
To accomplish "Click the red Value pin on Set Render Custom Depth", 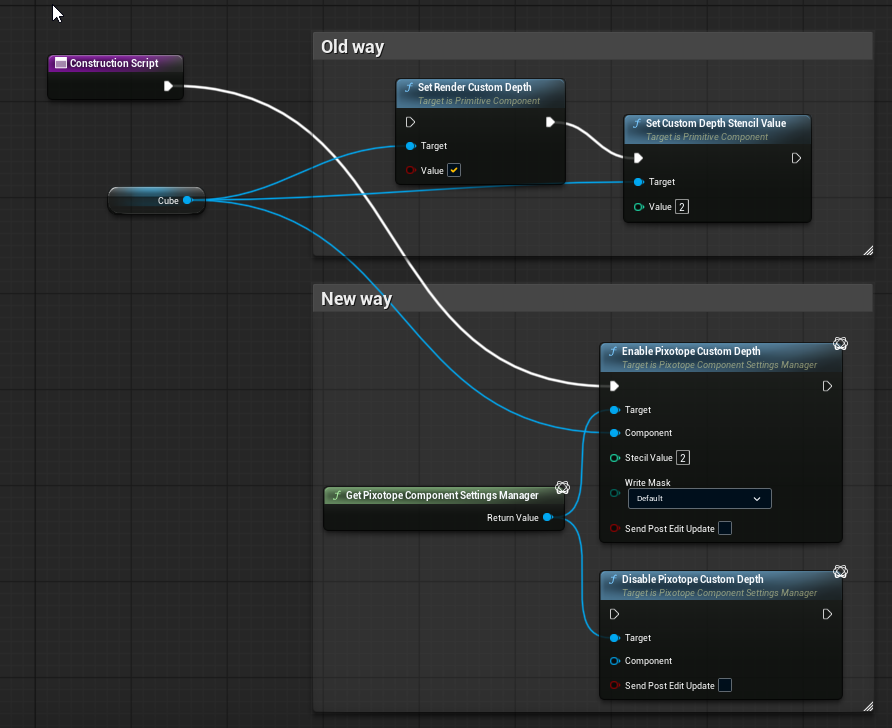I will (410, 171).
